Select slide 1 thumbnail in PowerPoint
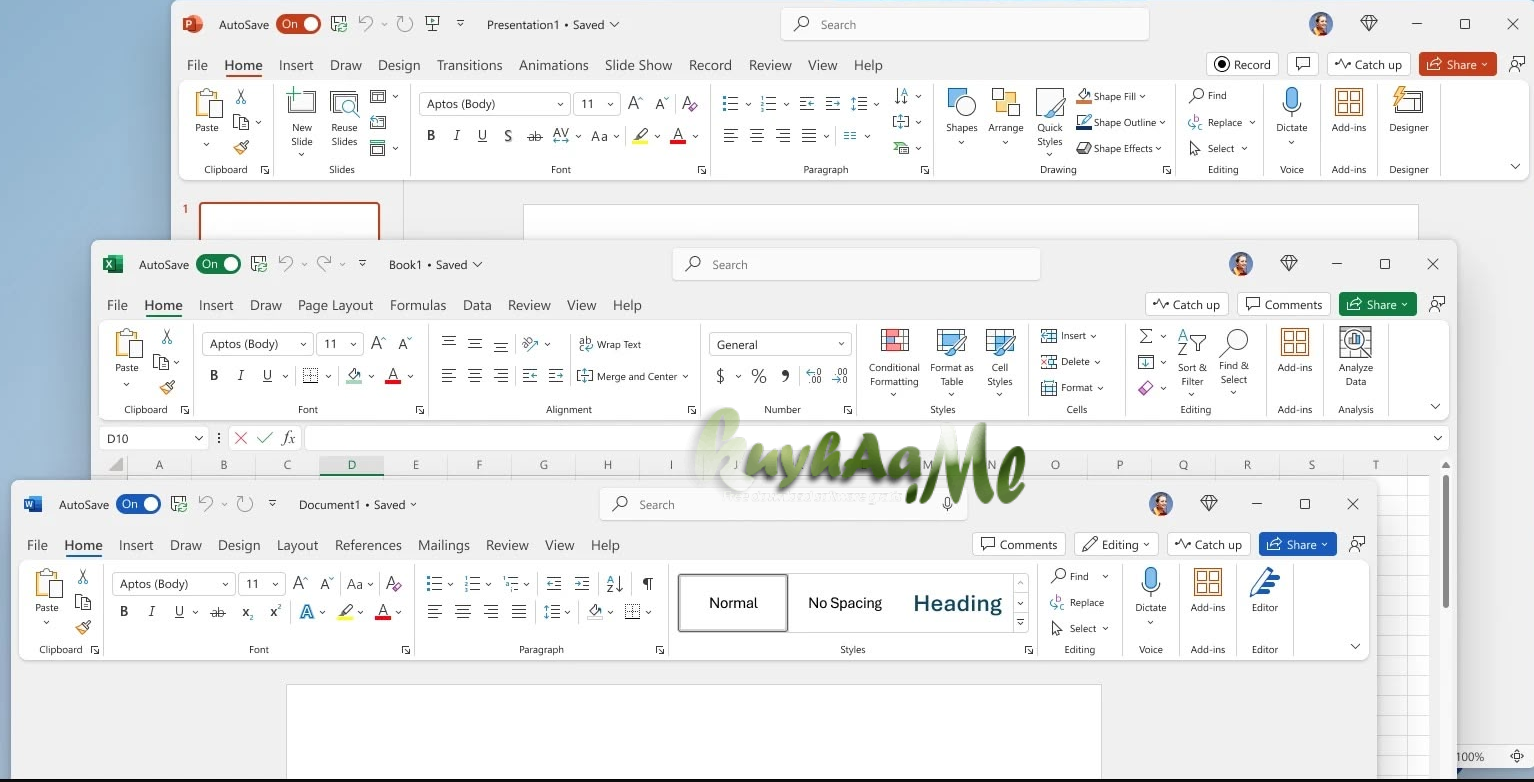 click(x=289, y=221)
